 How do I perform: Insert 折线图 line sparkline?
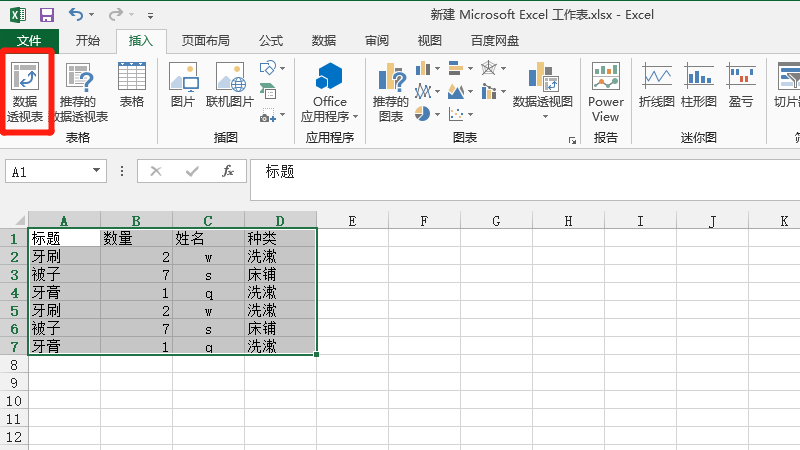pos(657,86)
